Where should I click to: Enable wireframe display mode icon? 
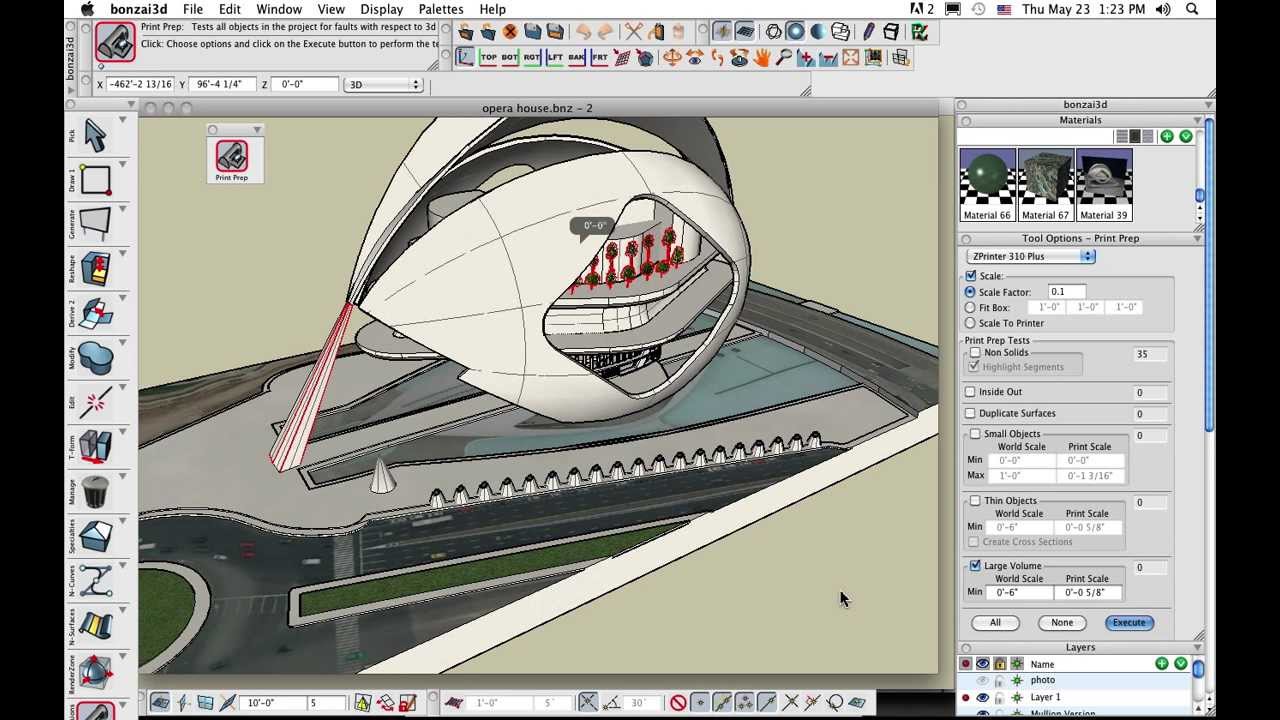click(773, 32)
